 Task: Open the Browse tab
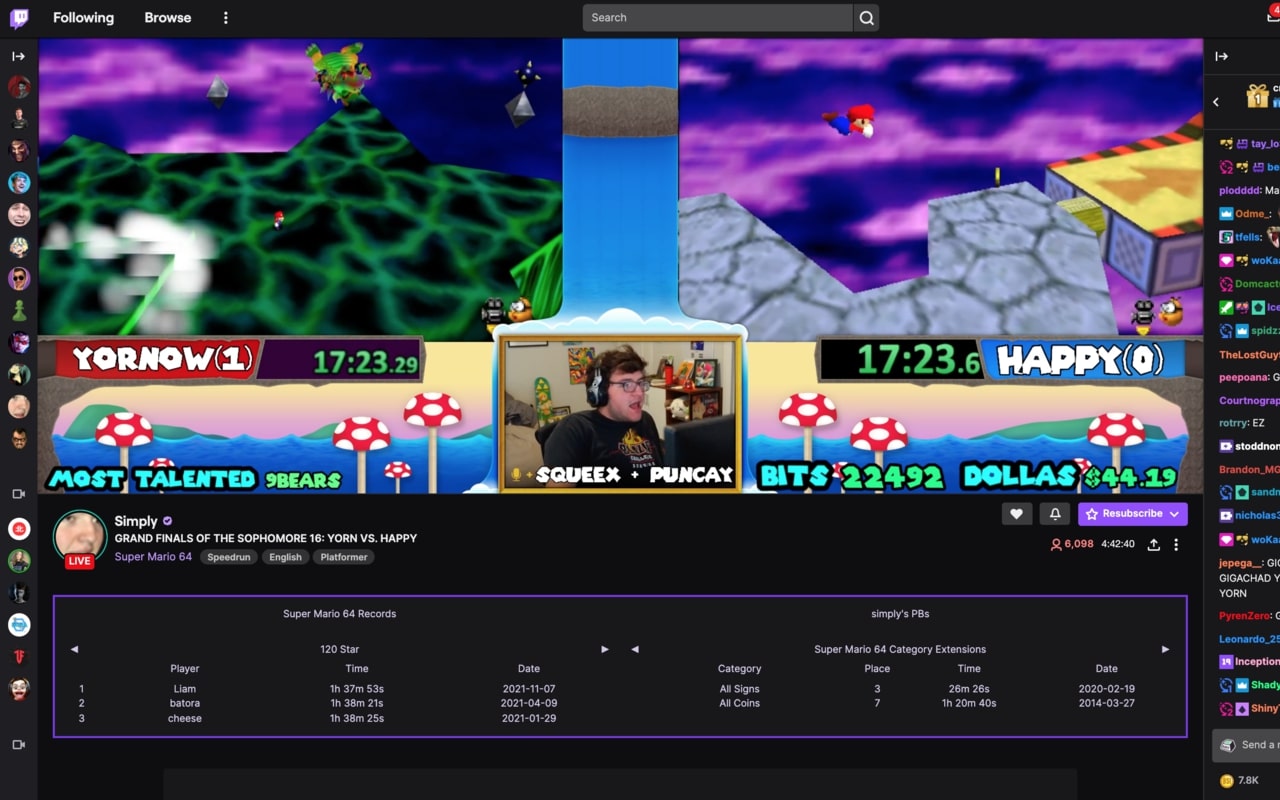tap(167, 18)
